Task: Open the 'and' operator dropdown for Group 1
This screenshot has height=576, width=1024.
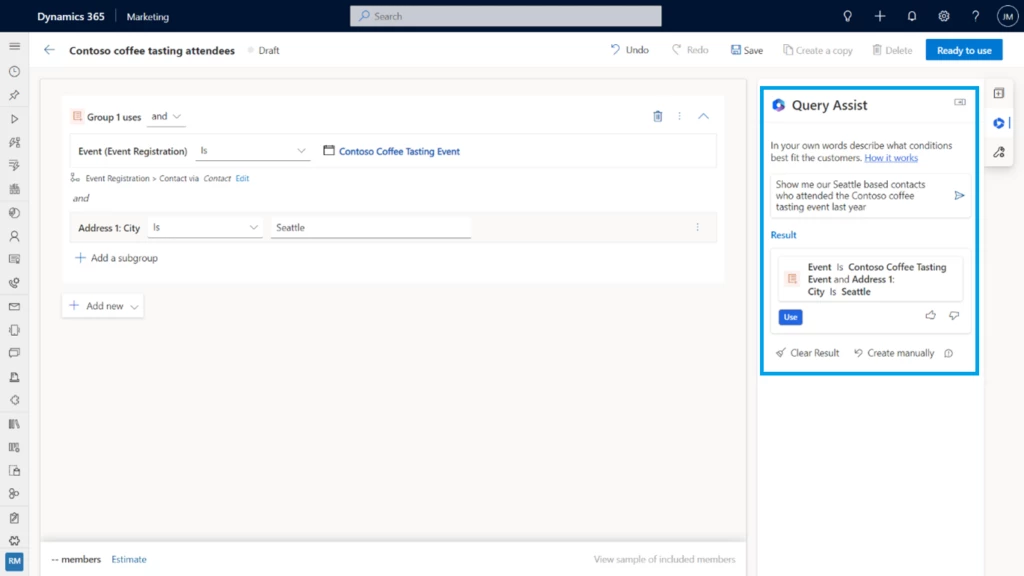Action: pos(167,116)
